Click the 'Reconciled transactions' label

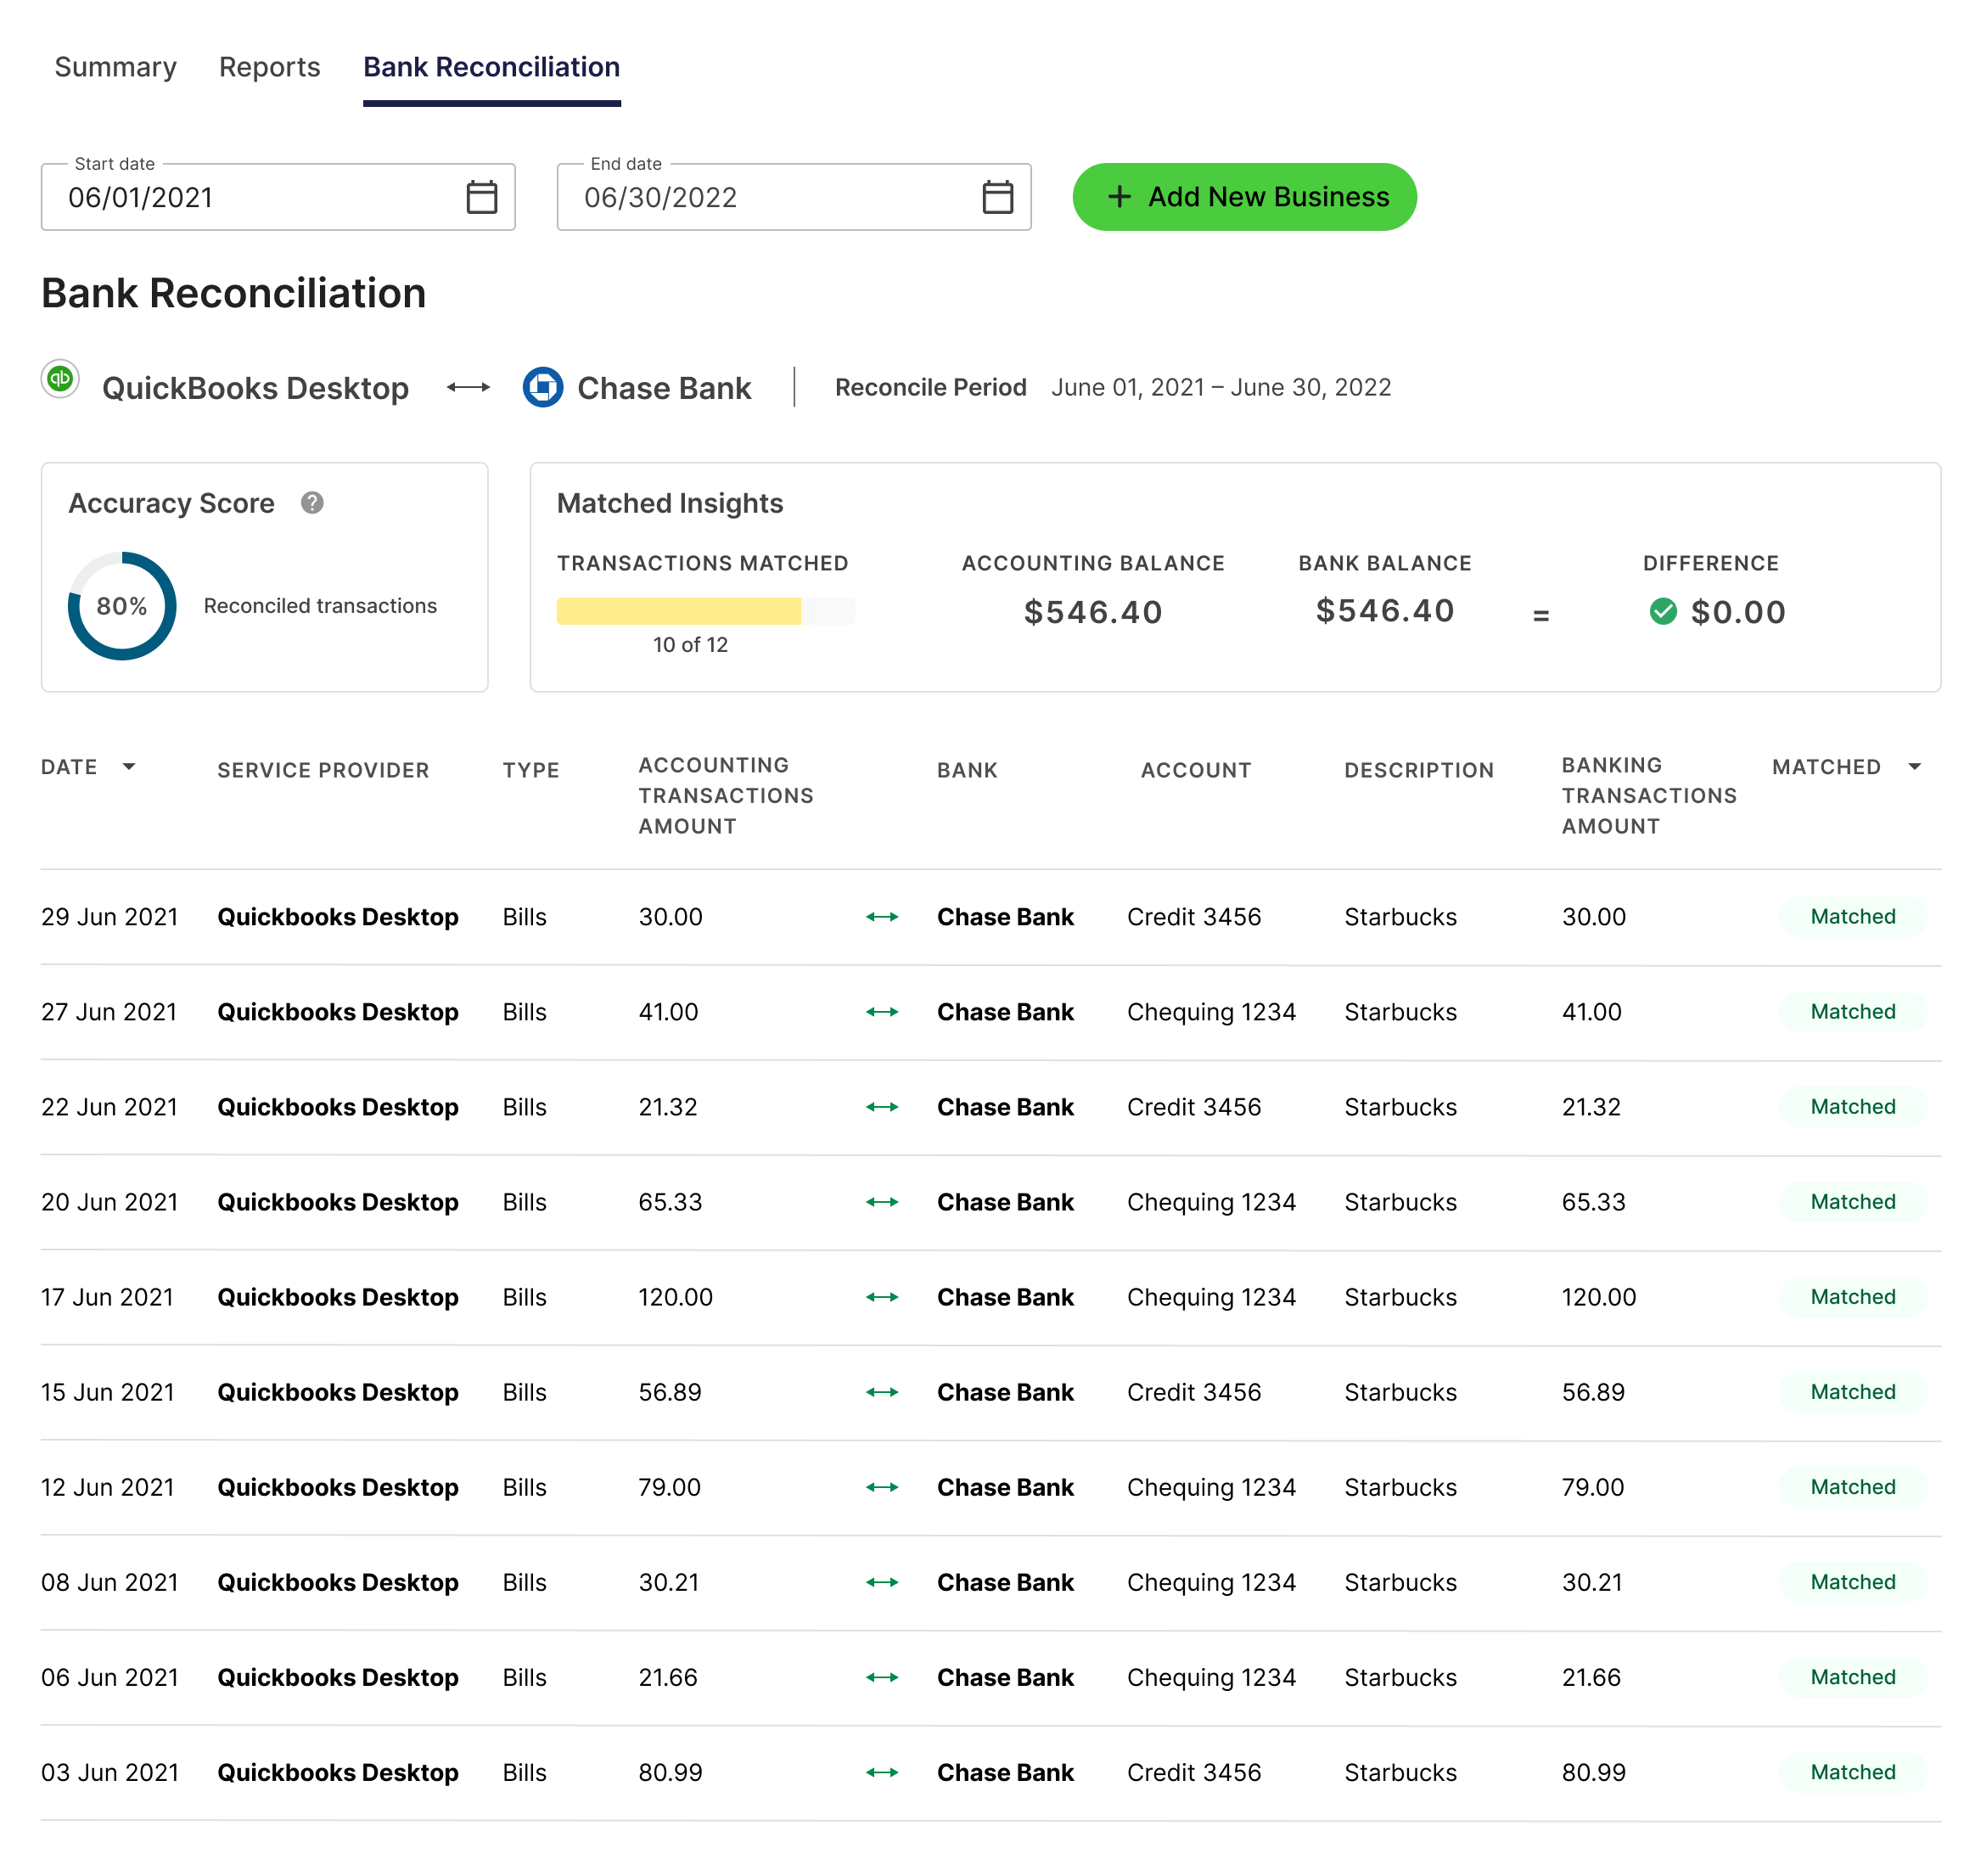pyautogui.click(x=320, y=606)
